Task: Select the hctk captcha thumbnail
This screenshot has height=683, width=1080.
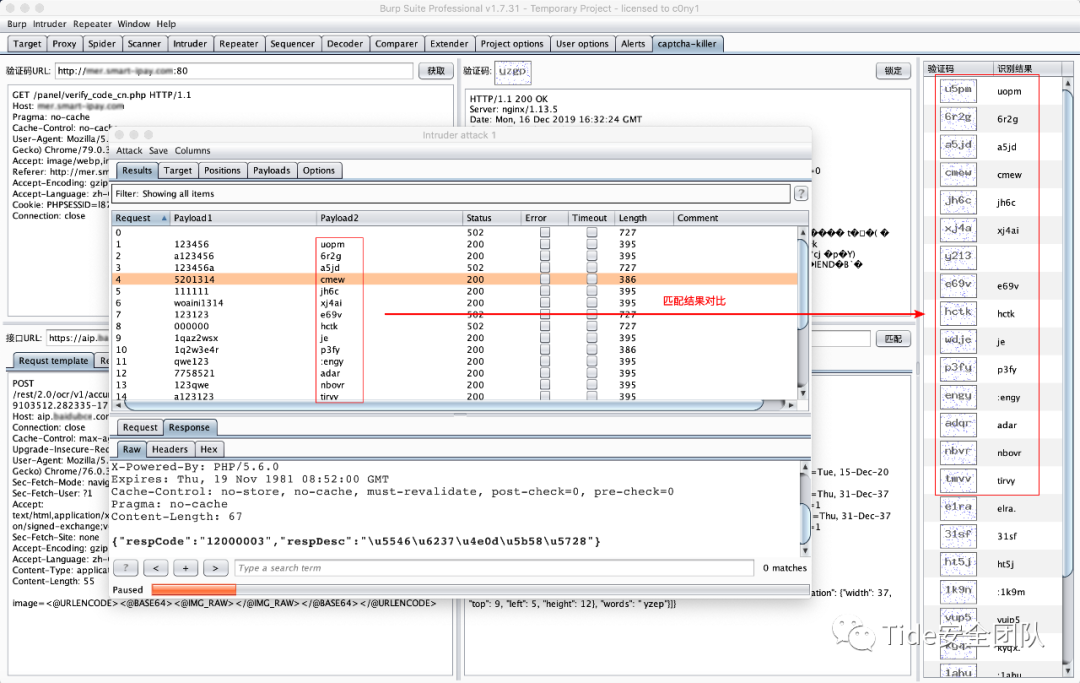Action: [x=958, y=313]
